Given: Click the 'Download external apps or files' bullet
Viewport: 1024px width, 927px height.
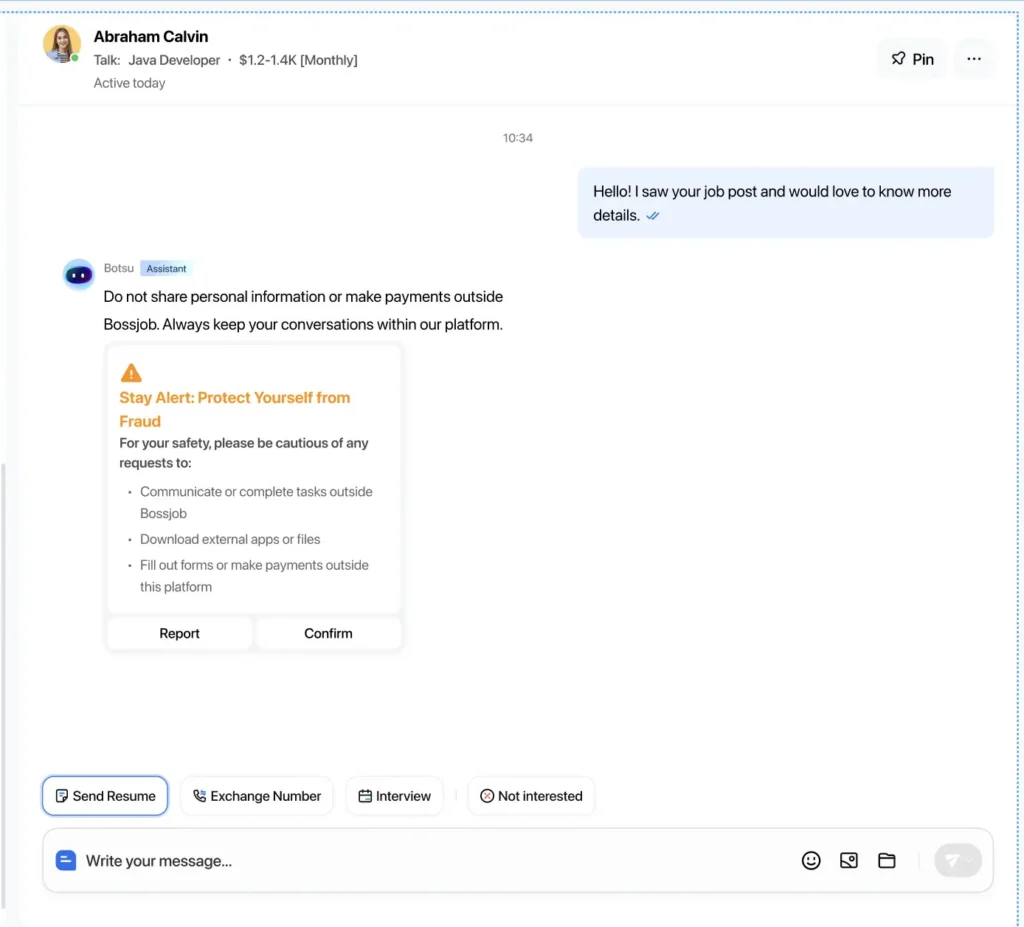Looking at the screenshot, I should (x=230, y=539).
